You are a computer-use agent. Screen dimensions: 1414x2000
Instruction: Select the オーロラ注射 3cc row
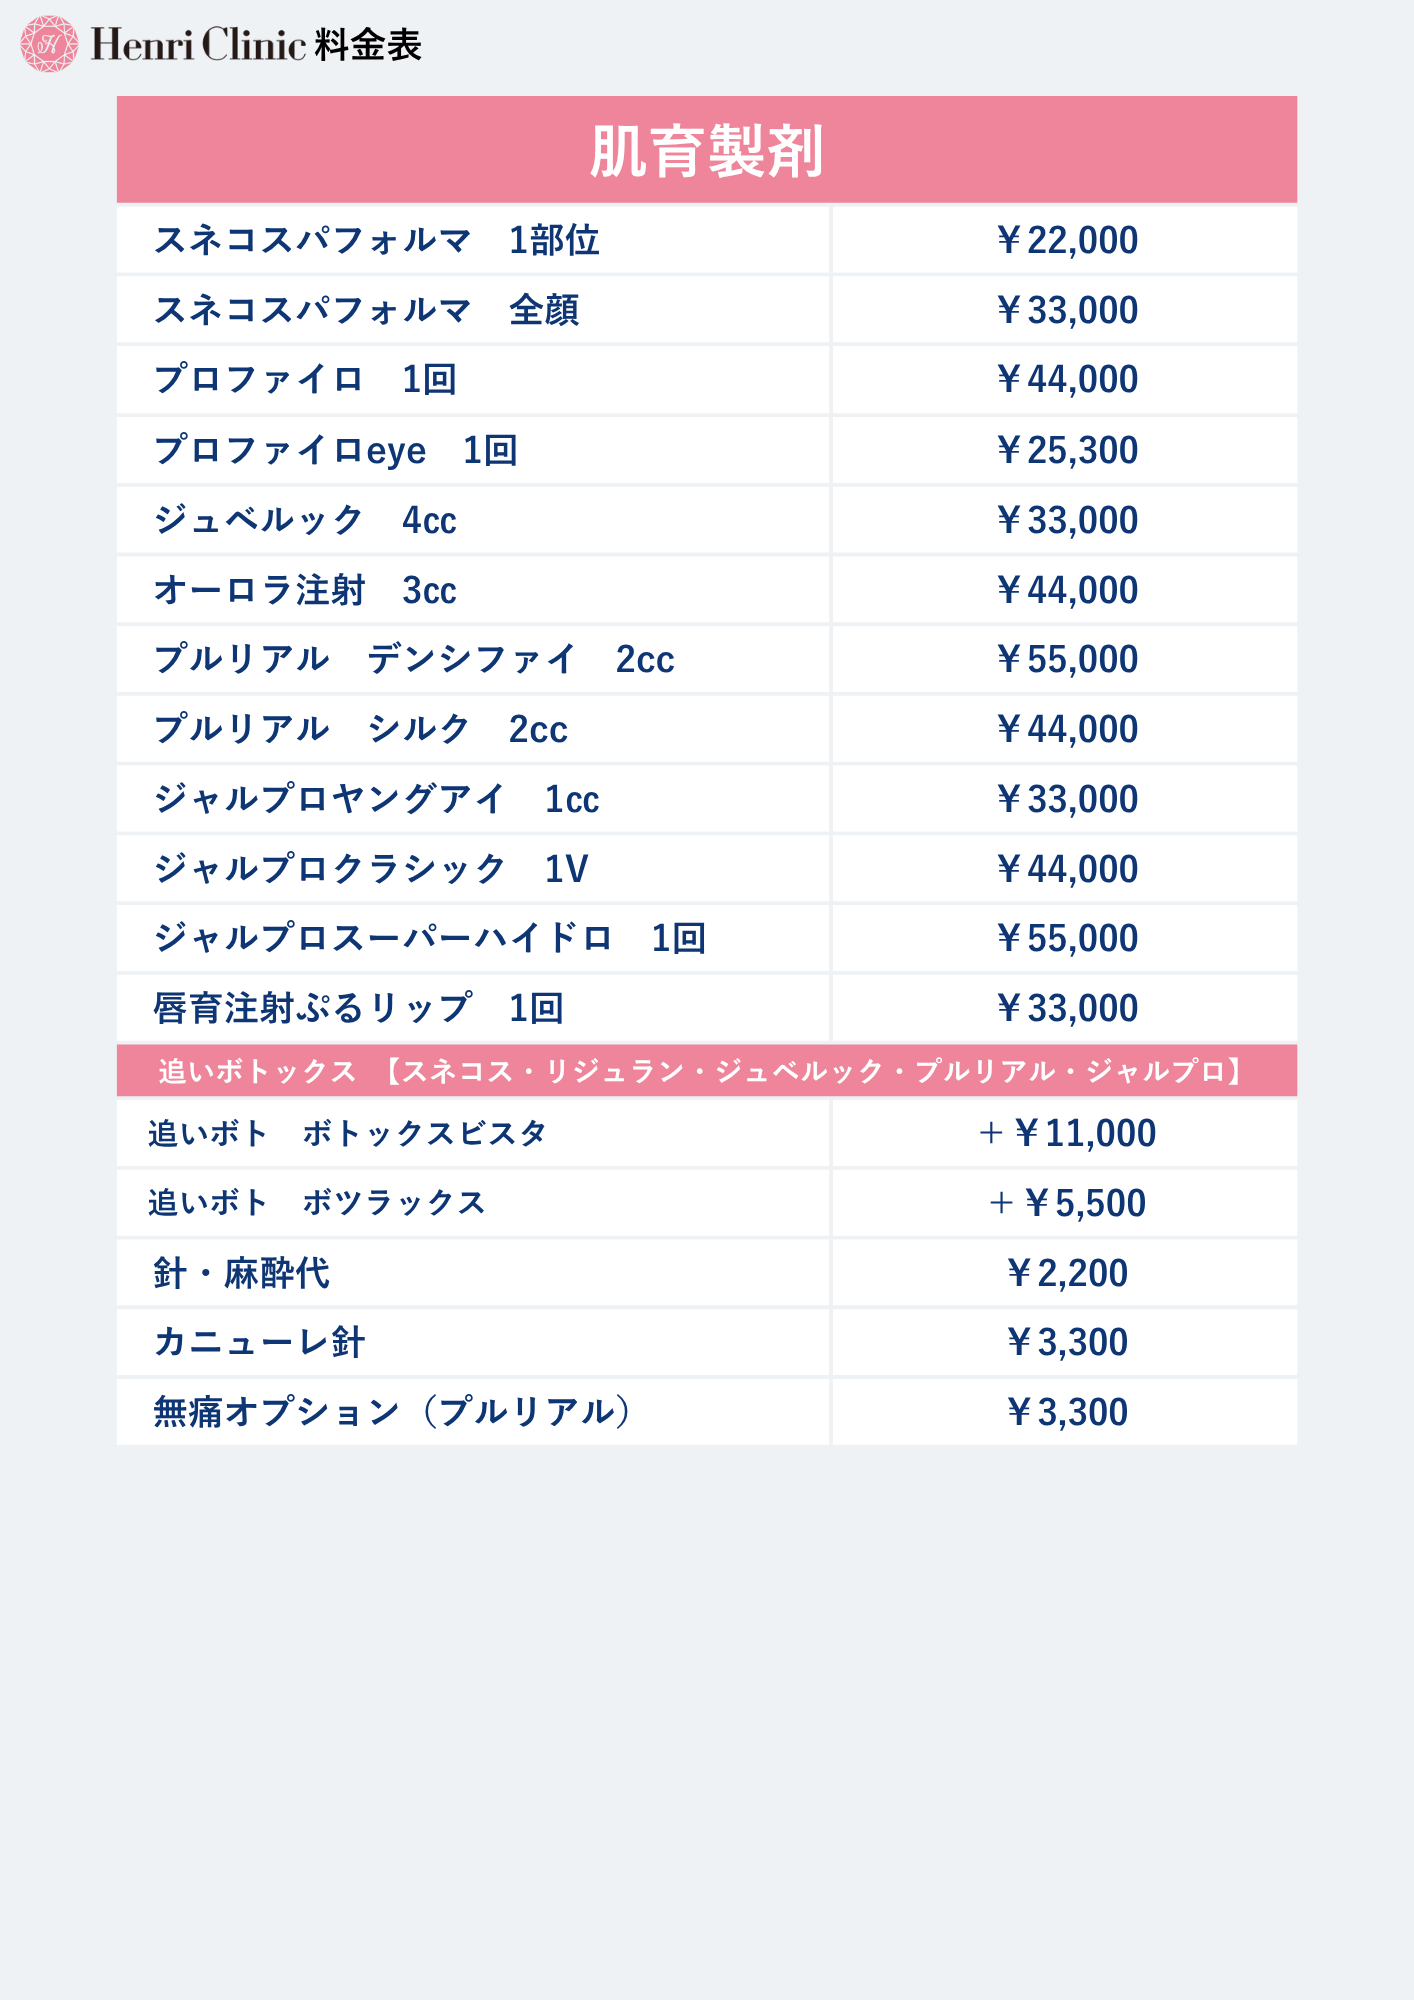[305, 590]
